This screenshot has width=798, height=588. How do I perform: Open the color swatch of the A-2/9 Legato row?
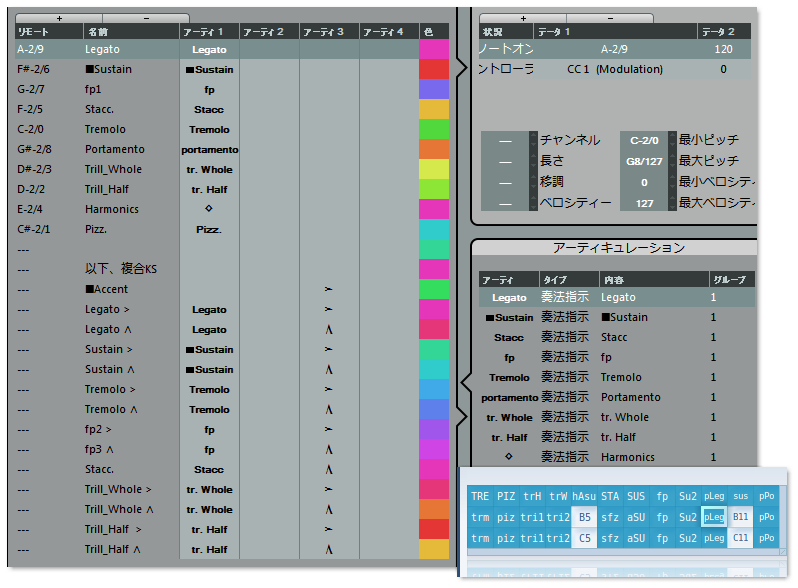click(x=434, y=49)
